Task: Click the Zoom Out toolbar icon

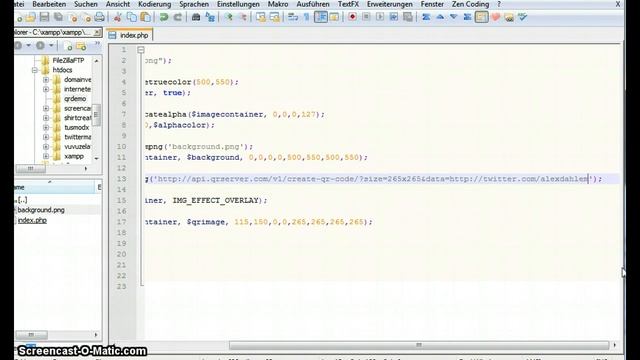Action: coord(243,17)
